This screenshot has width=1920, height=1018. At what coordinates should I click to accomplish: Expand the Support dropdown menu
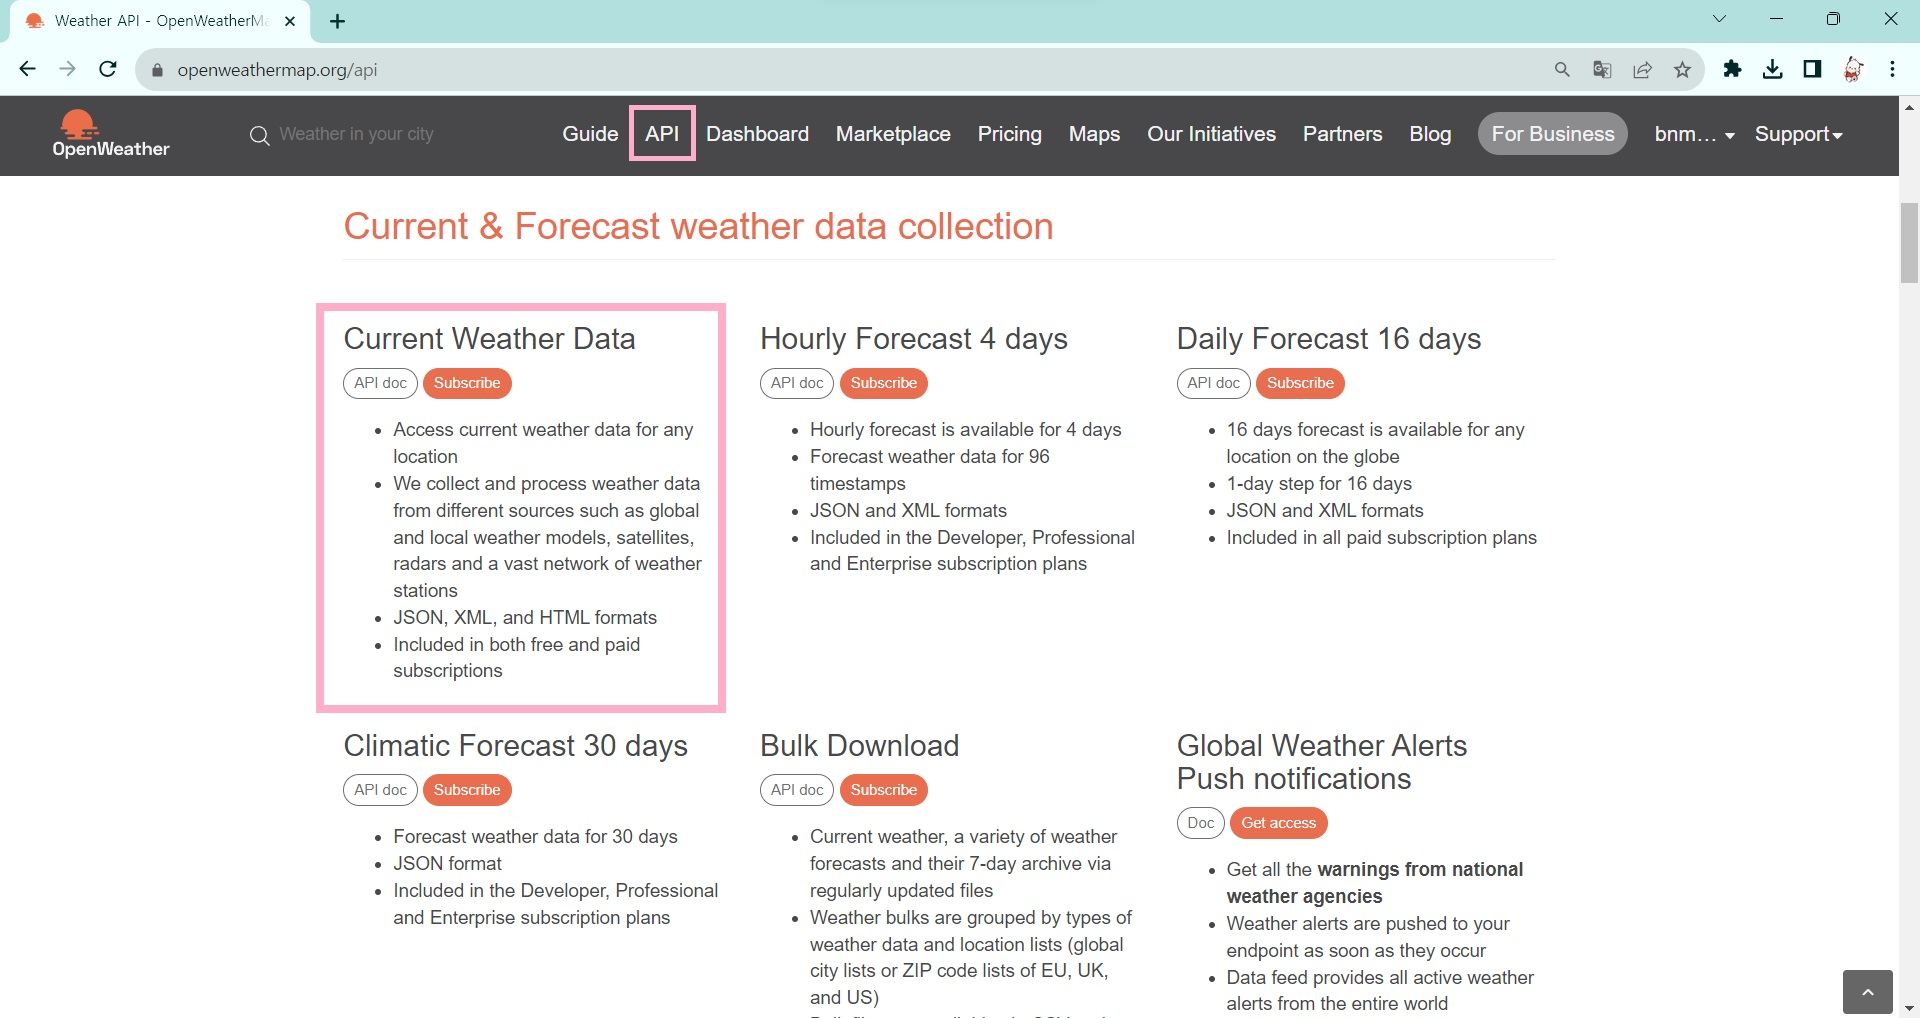coord(1798,134)
